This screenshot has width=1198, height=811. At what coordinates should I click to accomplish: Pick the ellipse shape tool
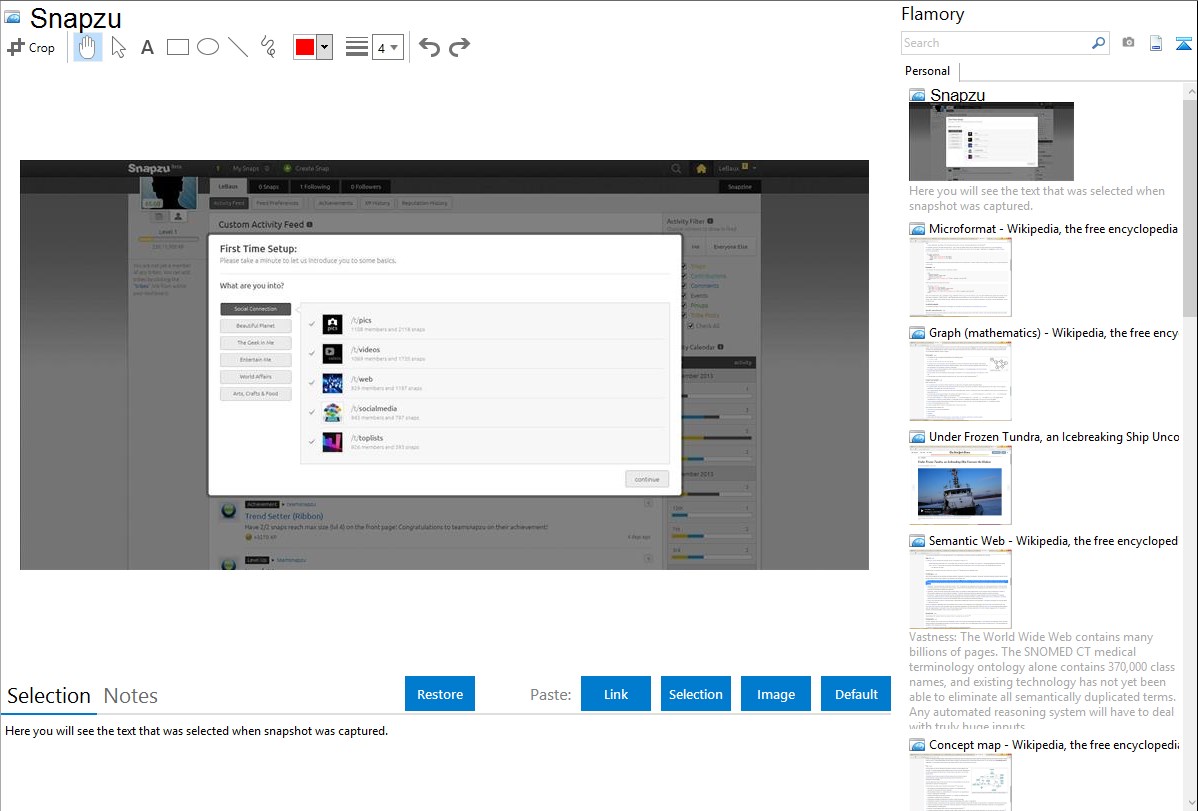click(x=208, y=47)
